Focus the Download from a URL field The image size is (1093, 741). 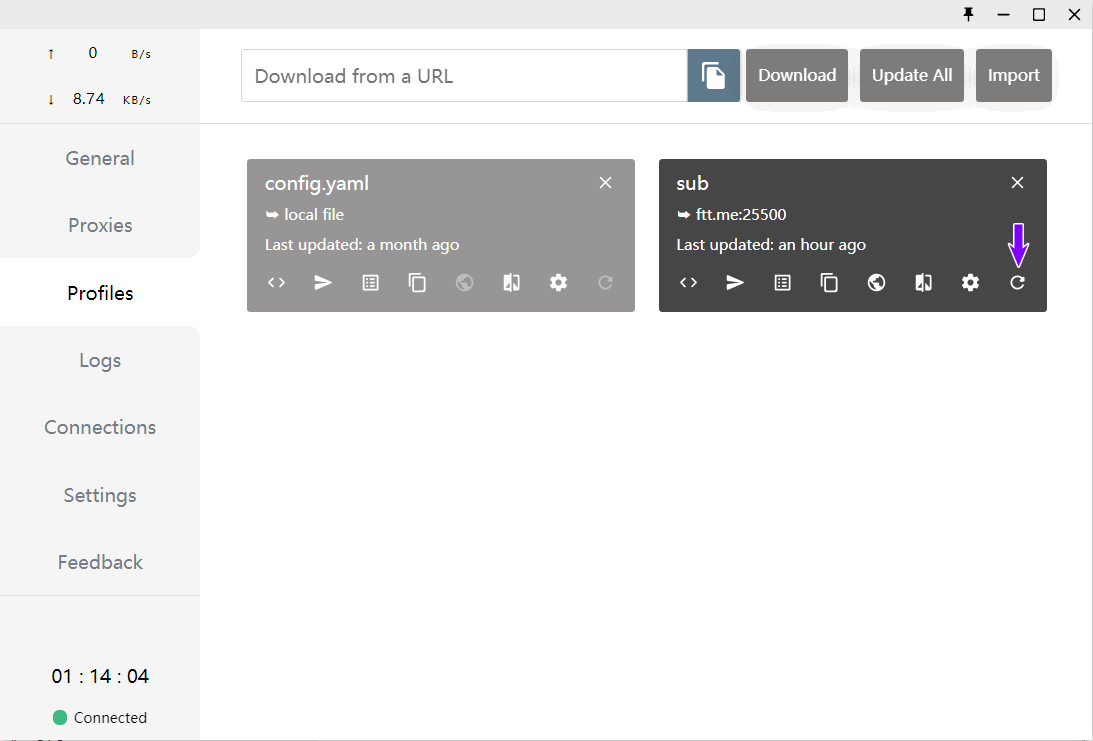(463, 76)
